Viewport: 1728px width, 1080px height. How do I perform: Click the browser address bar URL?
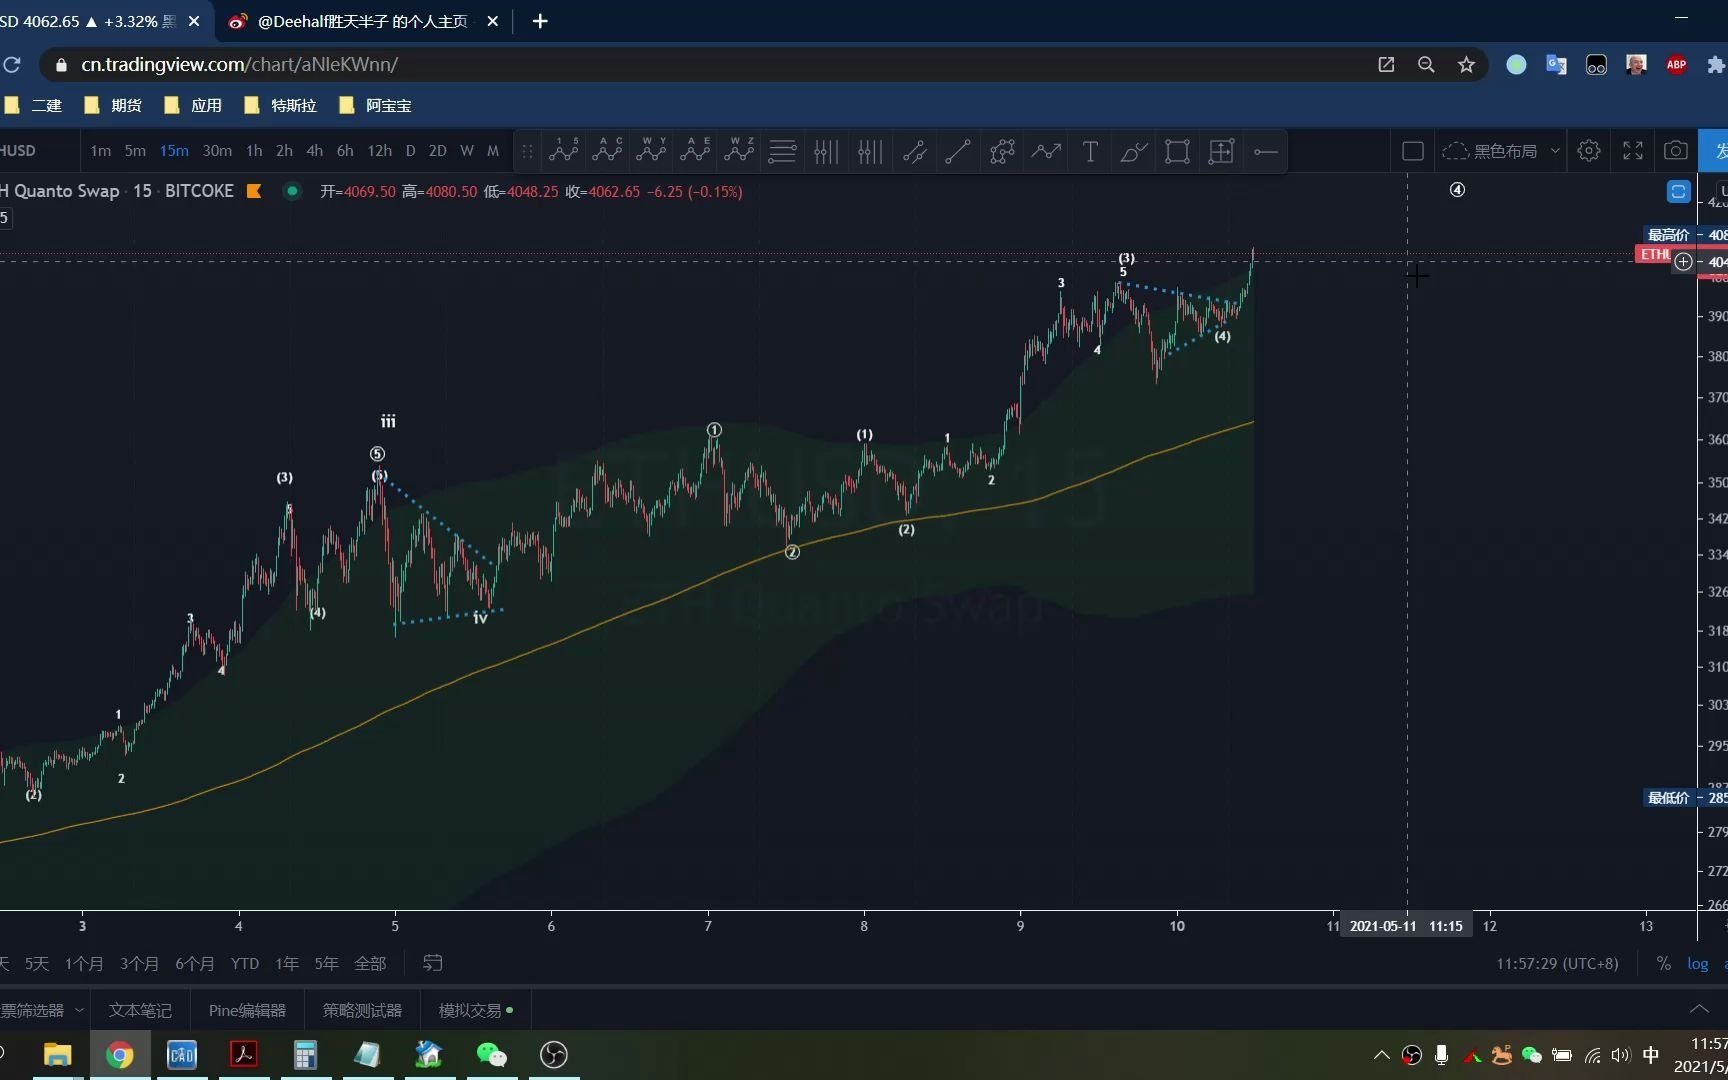coord(240,65)
